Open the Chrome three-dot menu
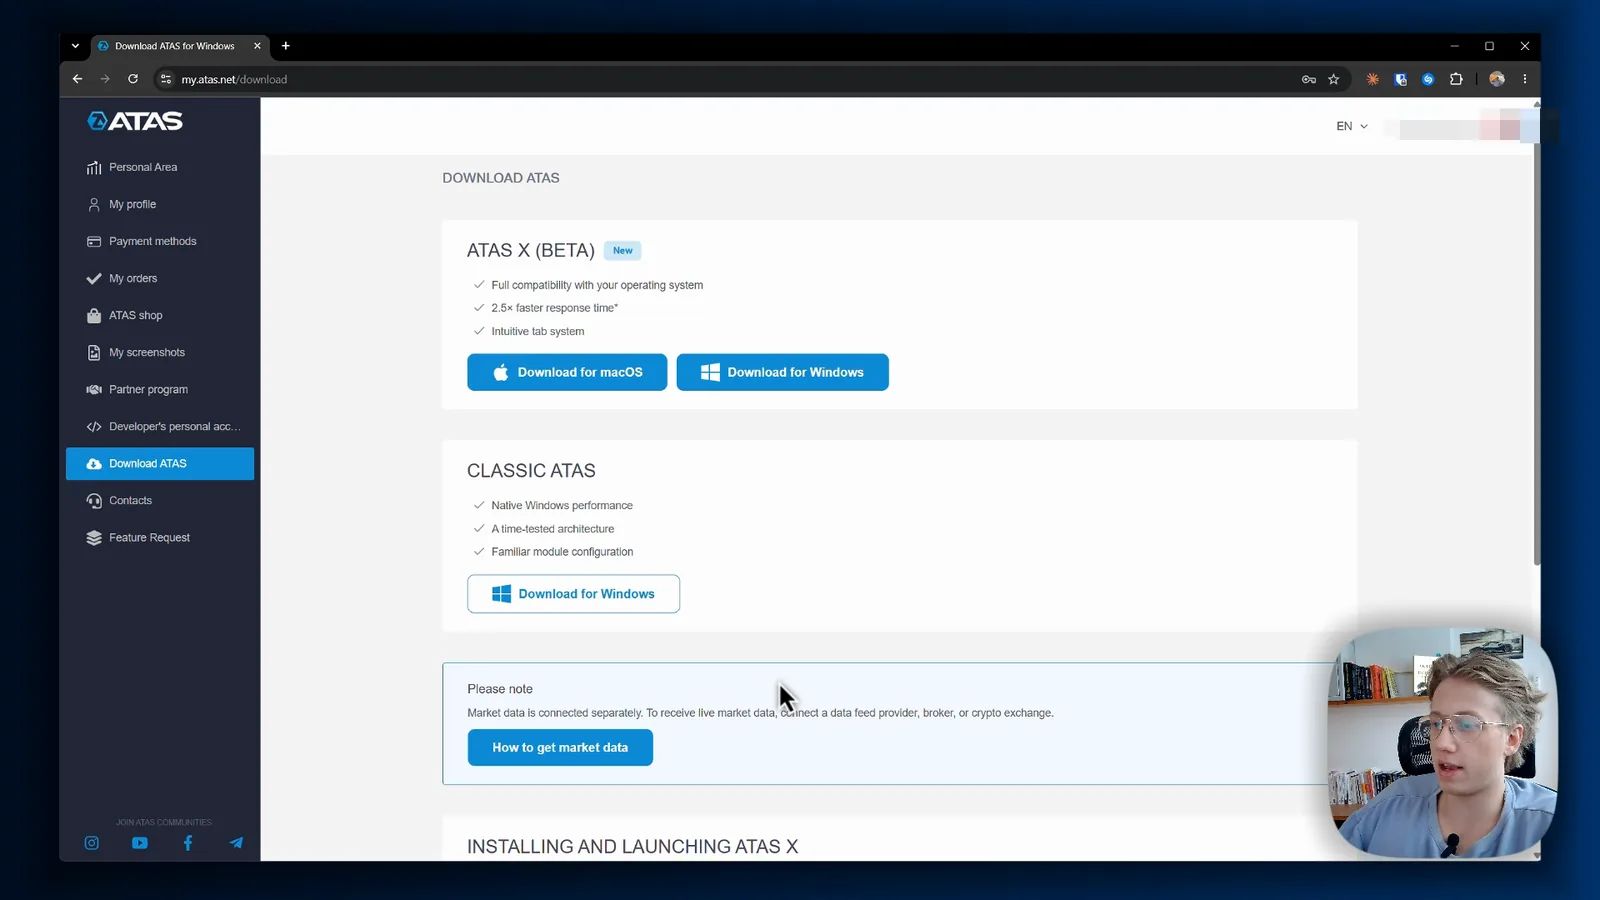The image size is (1600, 900). 1525,79
